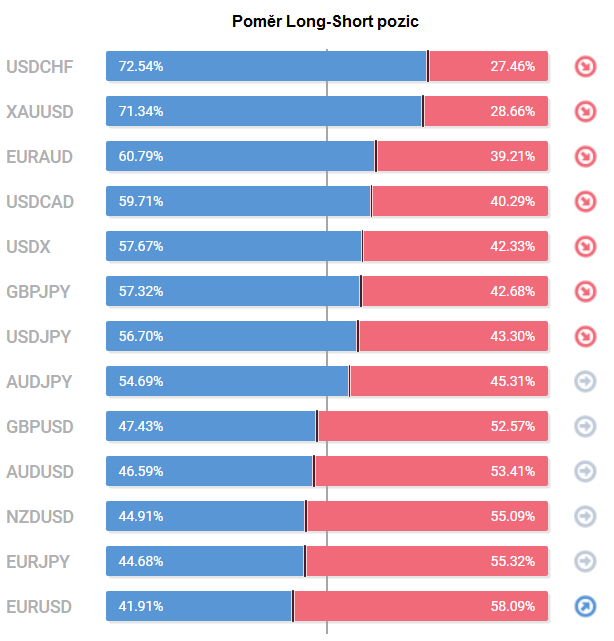Click the AUDUSD 53.41% short segment
The height and width of the screenshot is (641, 614).
430,471
